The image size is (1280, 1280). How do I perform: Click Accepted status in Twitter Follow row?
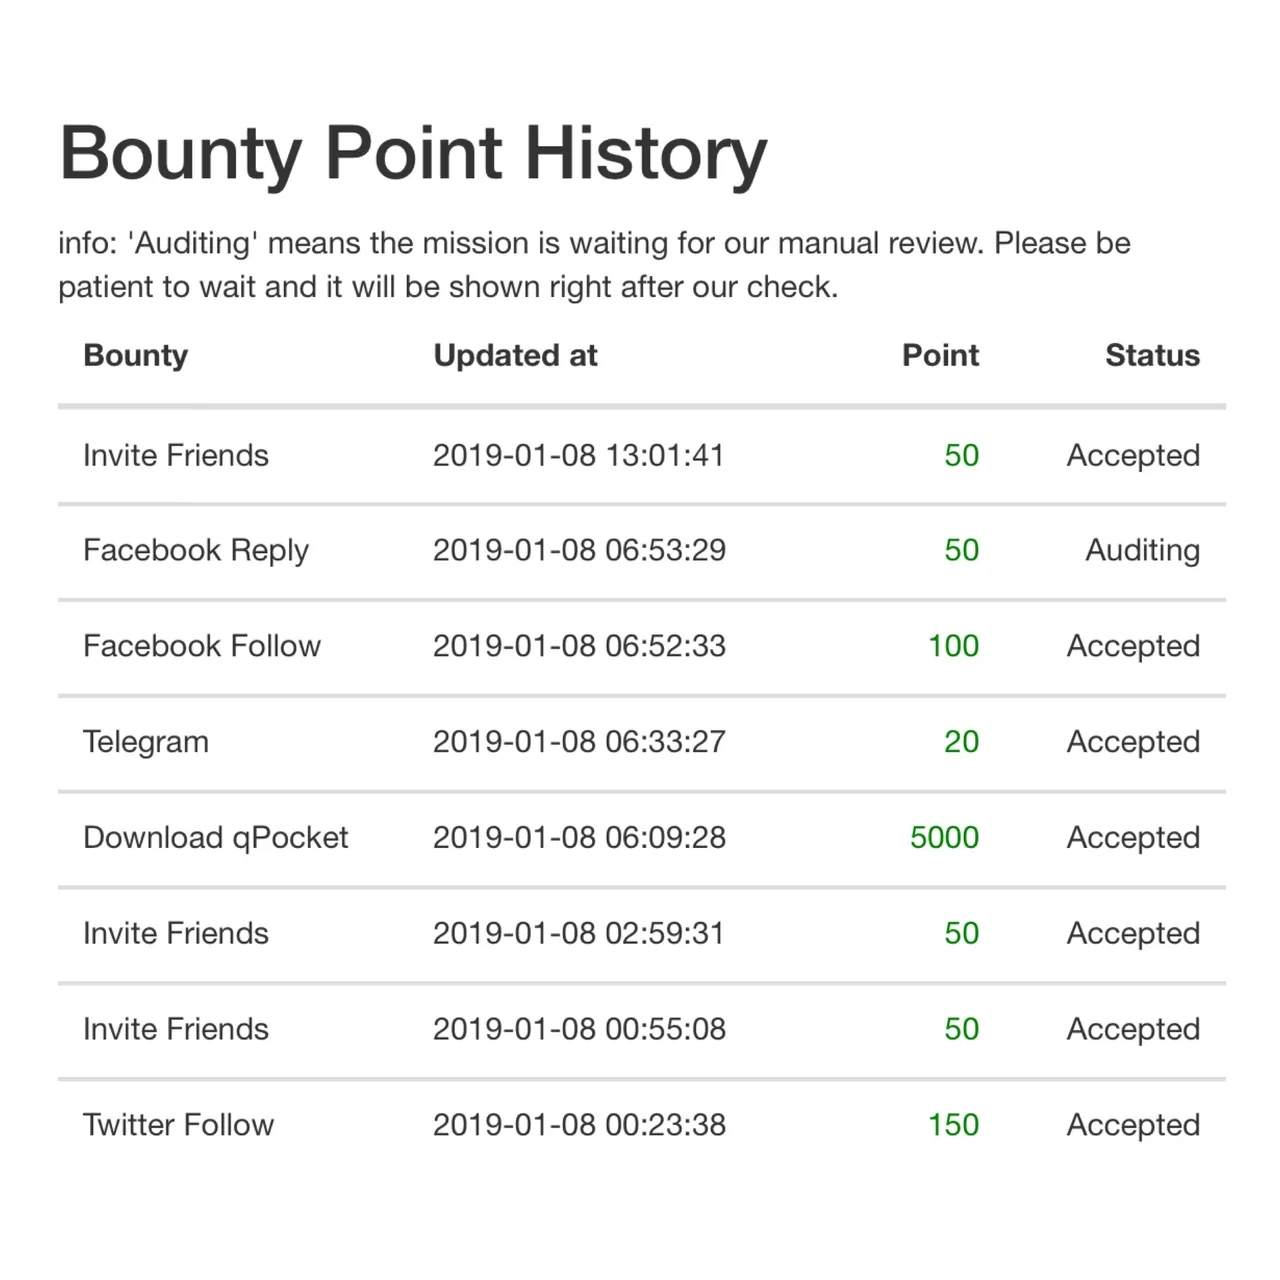(x=1133, y=1126)
